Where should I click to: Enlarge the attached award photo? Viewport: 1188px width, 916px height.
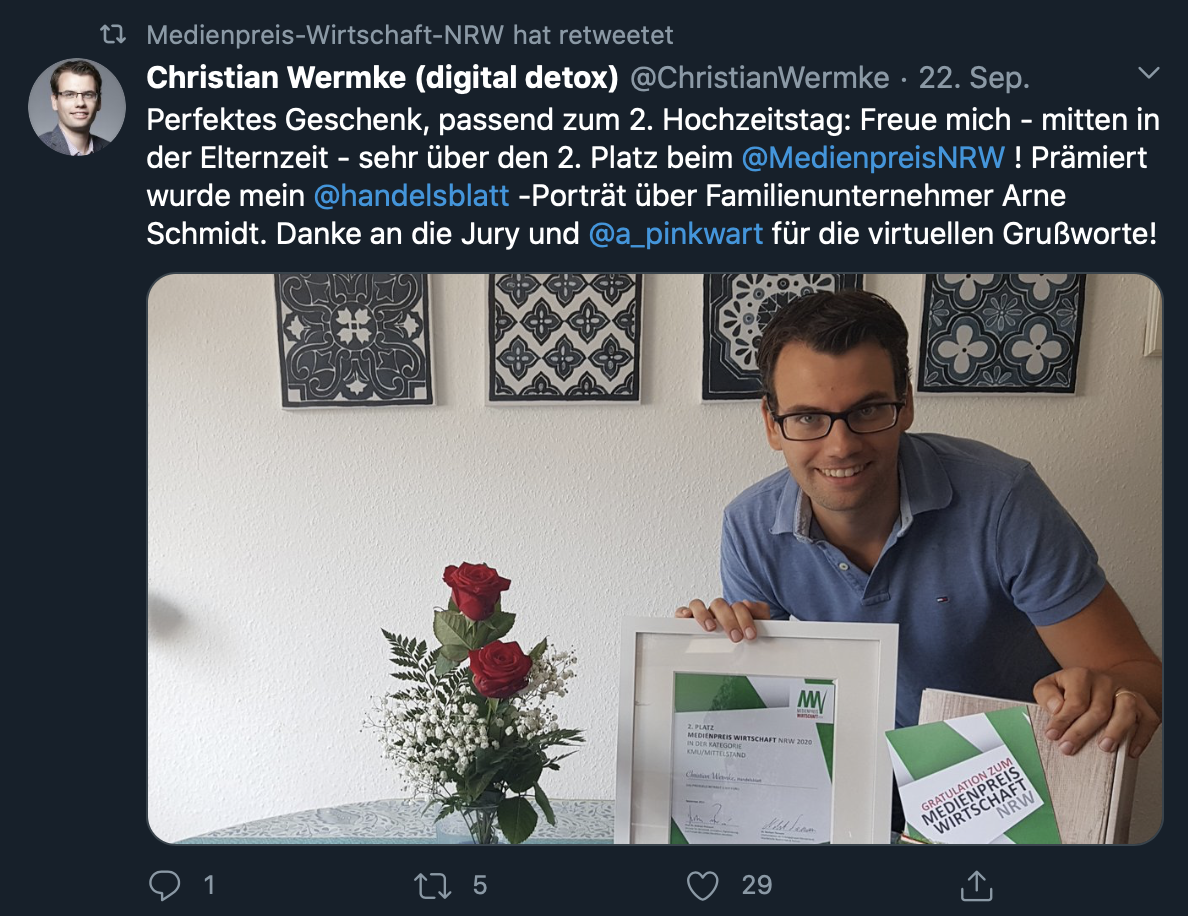[x=655, y=558]
